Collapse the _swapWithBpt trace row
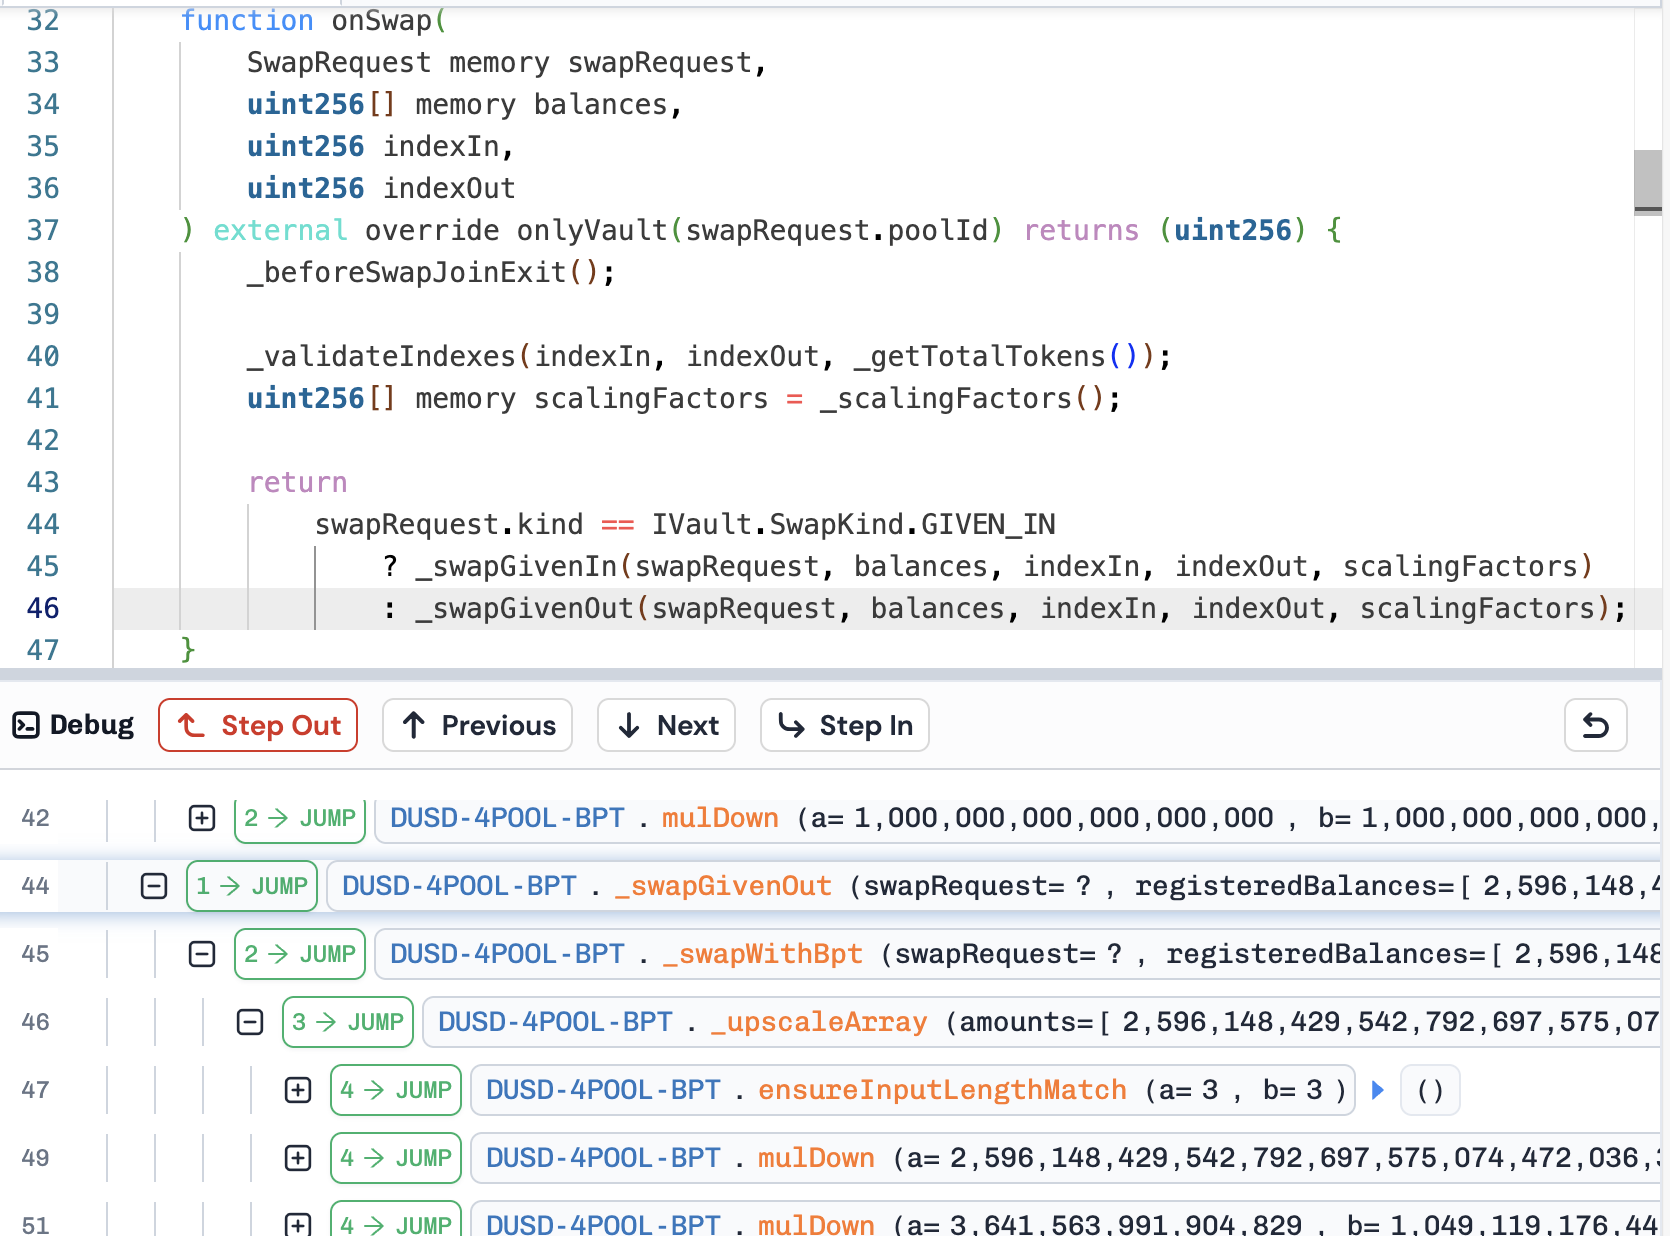The image size is (1670, 1236). [202, 954]
